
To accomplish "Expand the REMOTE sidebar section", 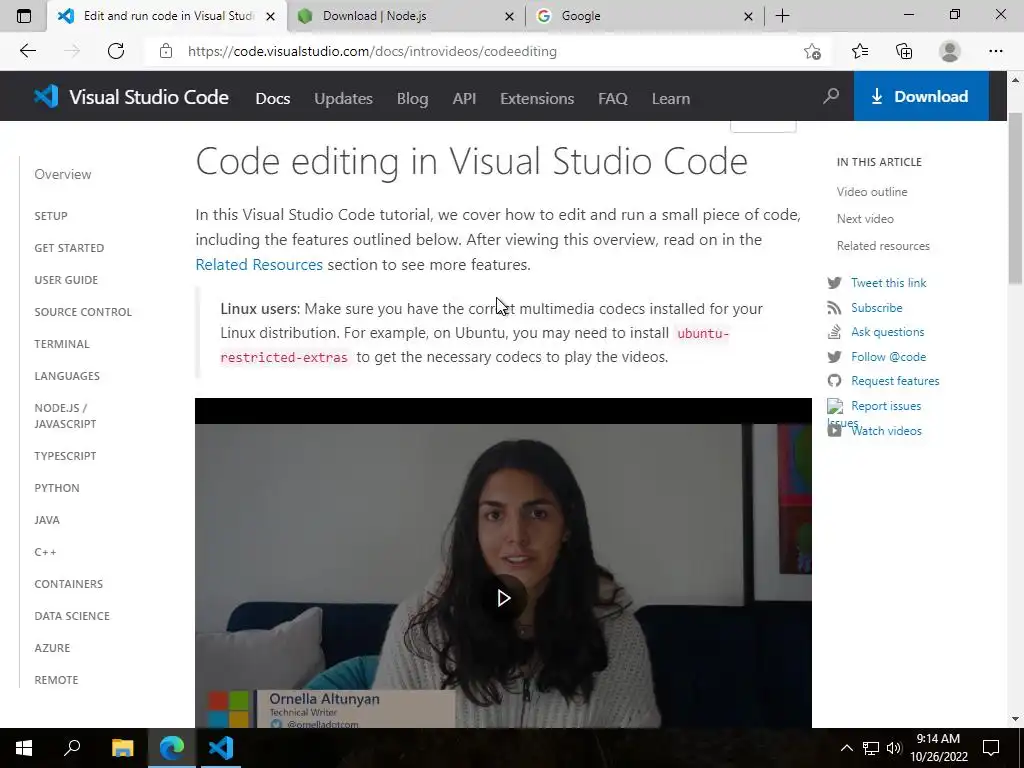I will point(56,680).
